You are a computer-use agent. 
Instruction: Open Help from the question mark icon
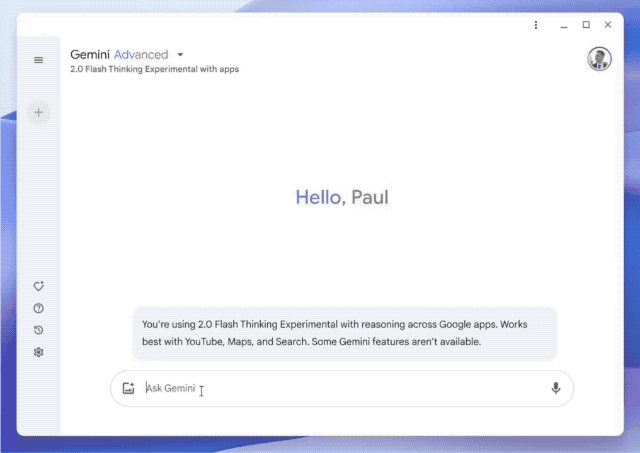39,308
